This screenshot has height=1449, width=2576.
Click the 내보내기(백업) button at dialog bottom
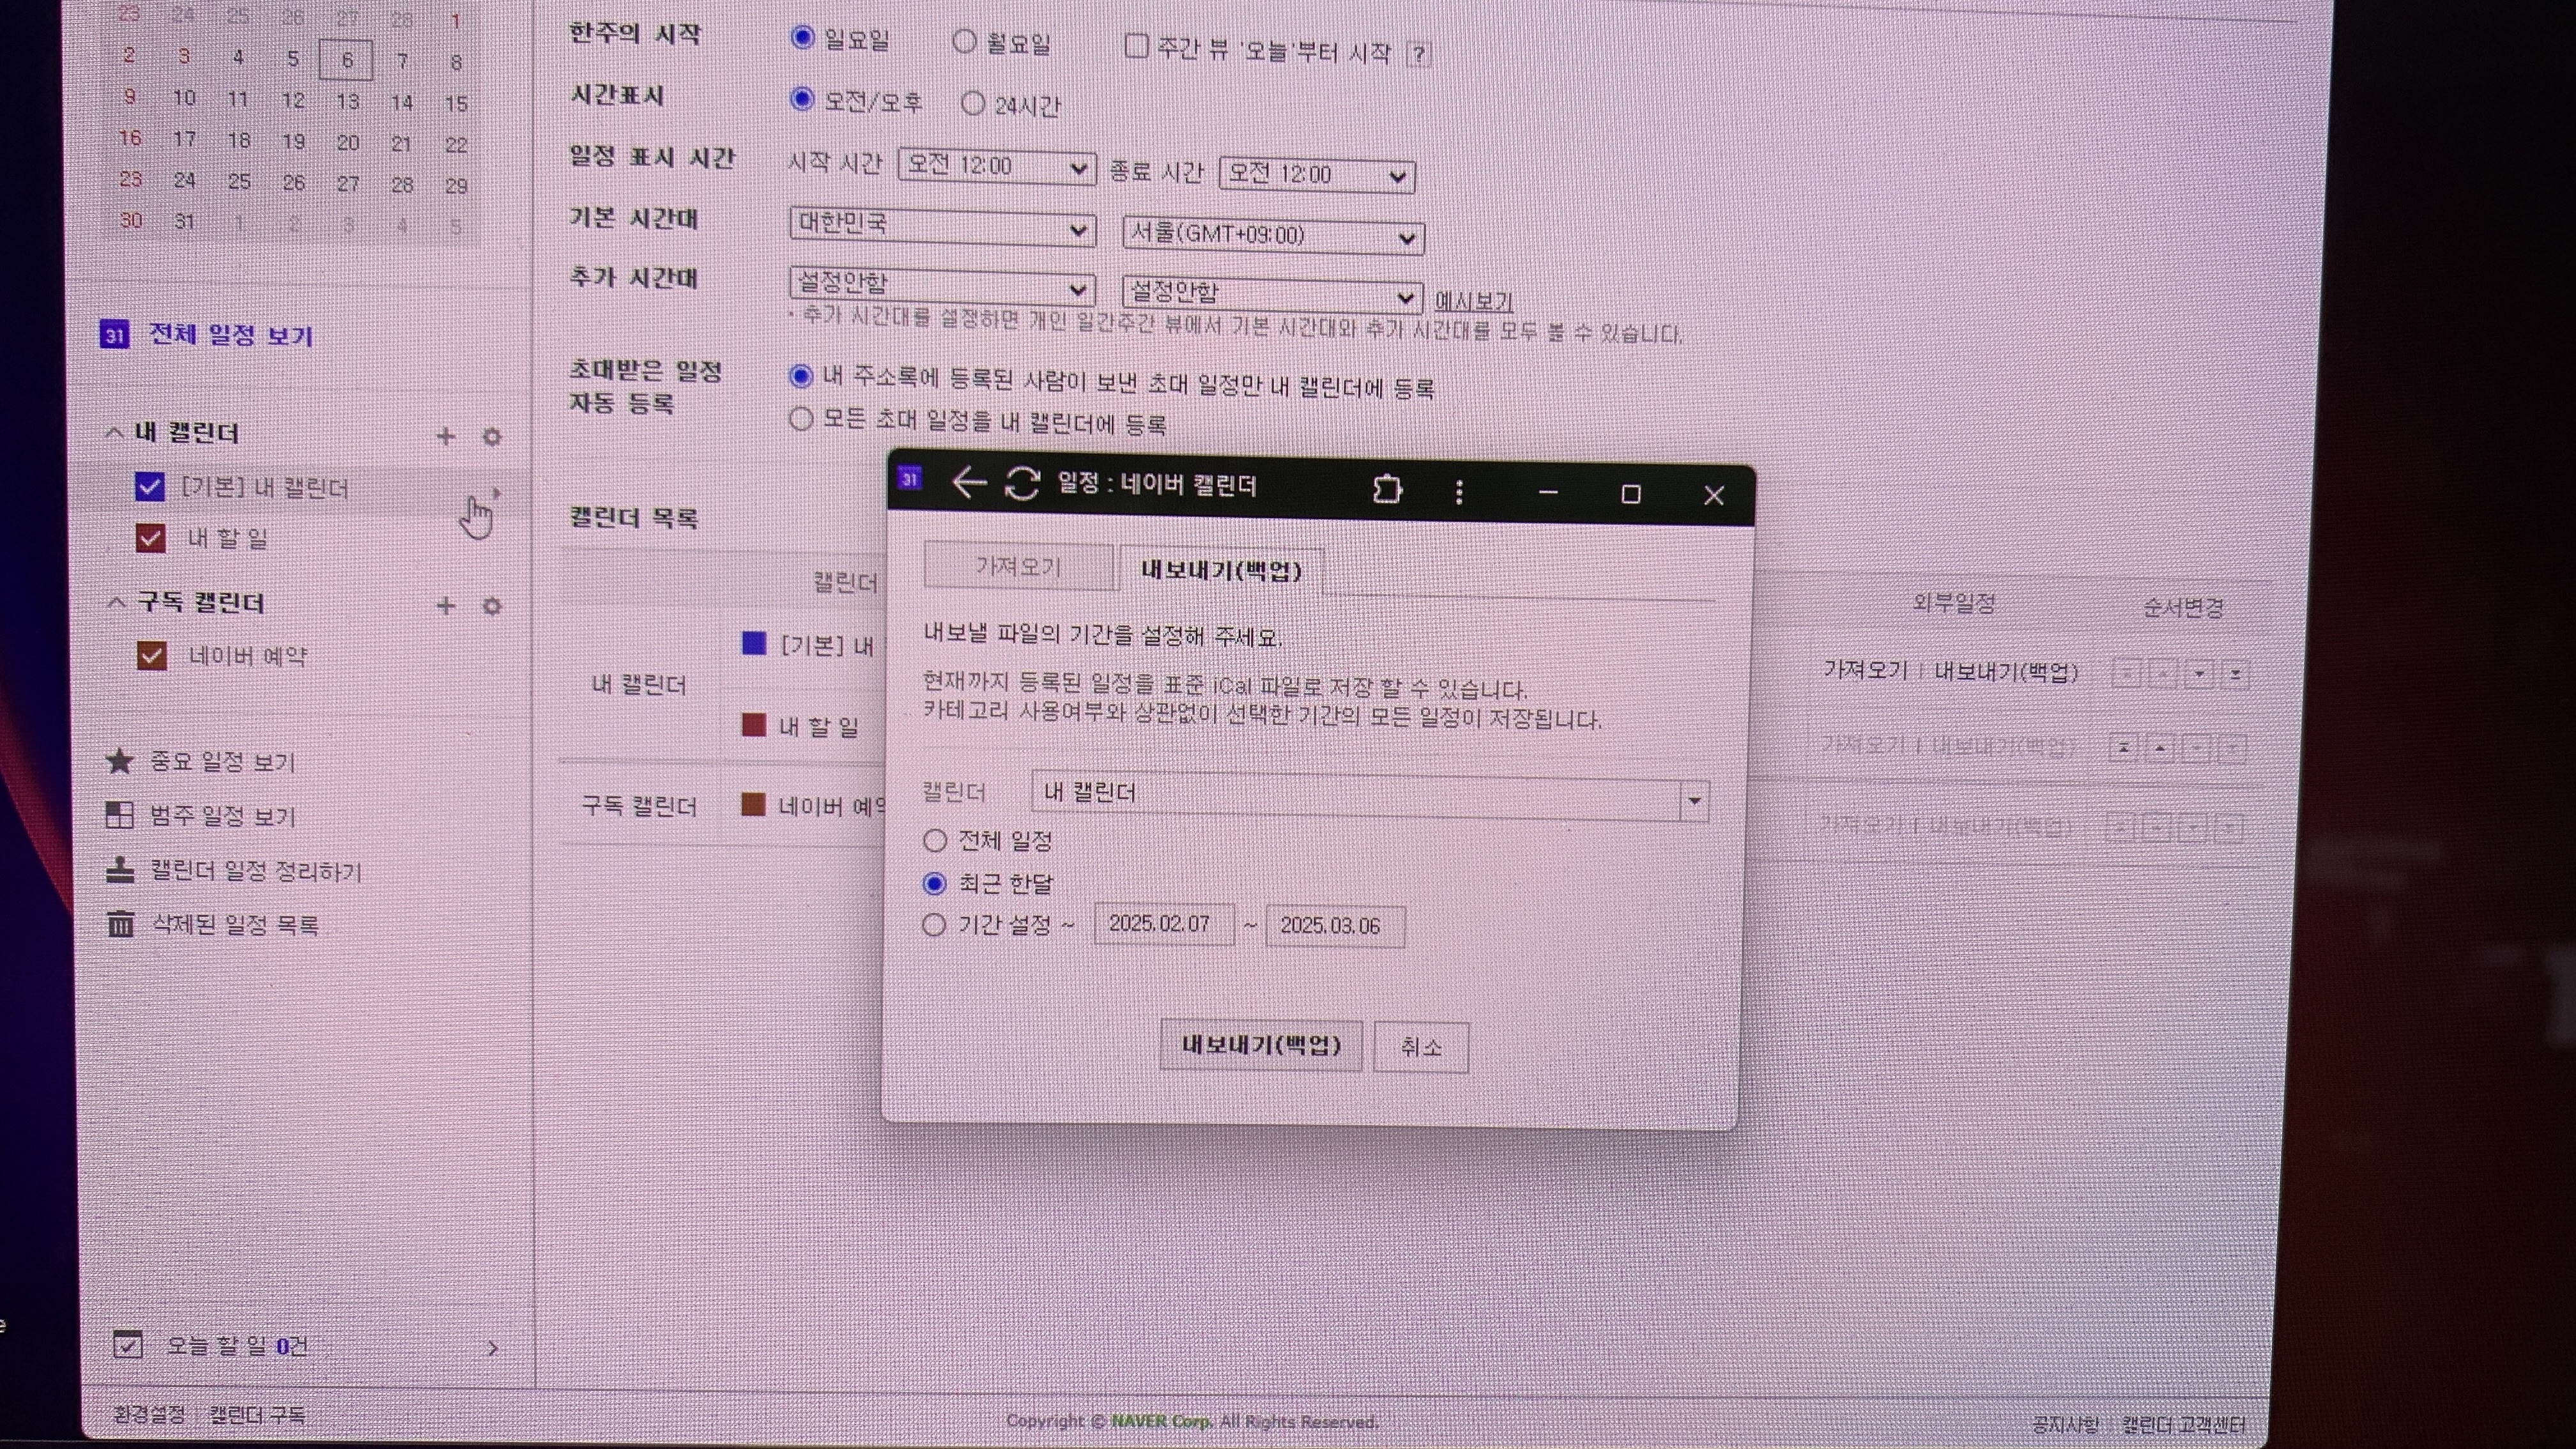click(1260, 1045)
